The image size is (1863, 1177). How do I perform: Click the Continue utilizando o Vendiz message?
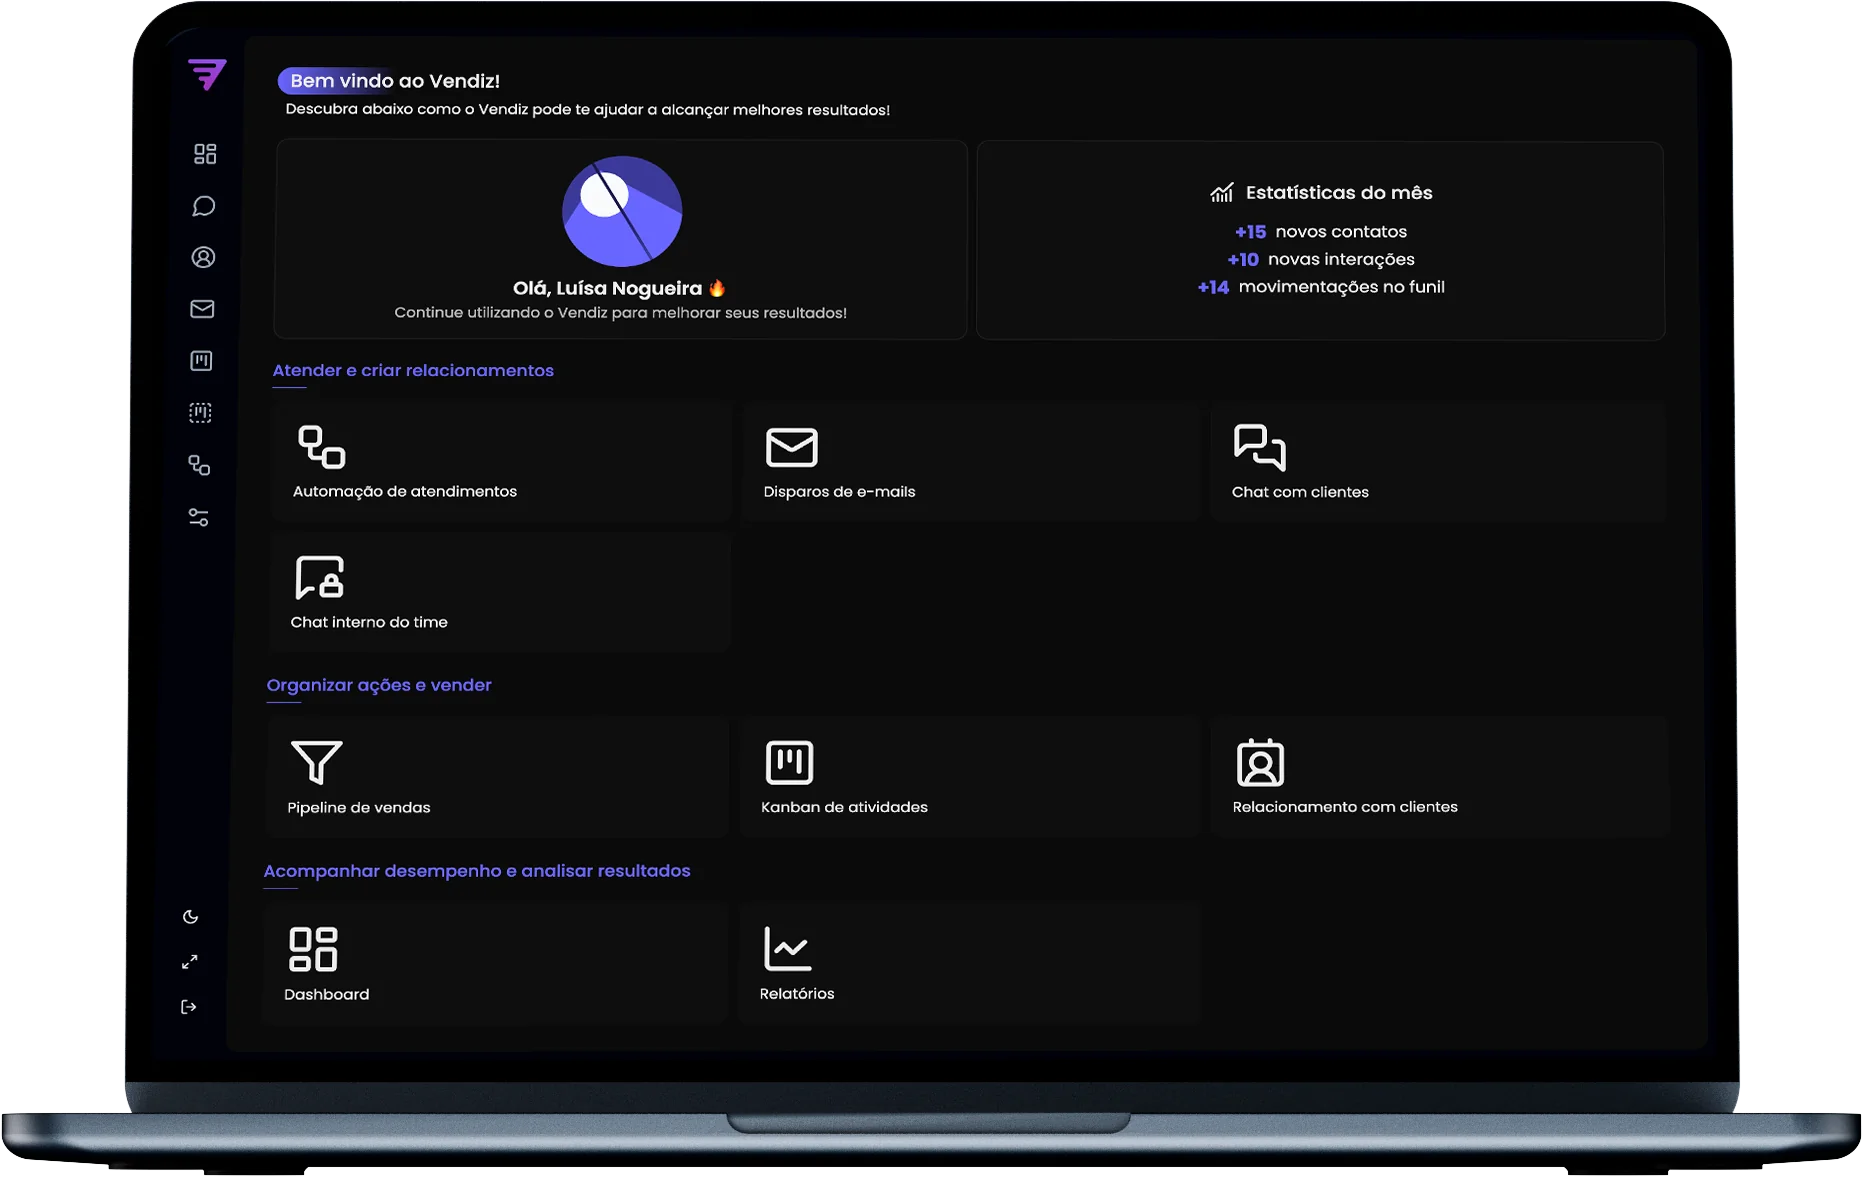pos(621,313)
